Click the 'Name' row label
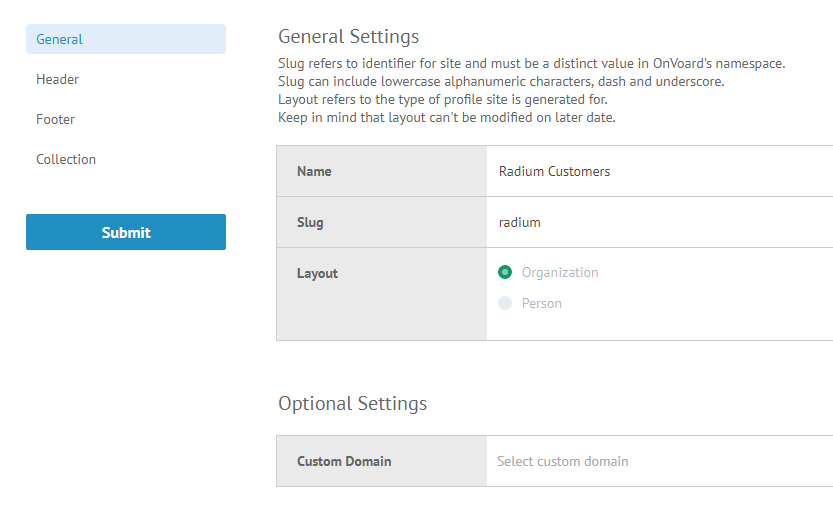This screenshot has height=524, width=833. (x=314, y=171)
